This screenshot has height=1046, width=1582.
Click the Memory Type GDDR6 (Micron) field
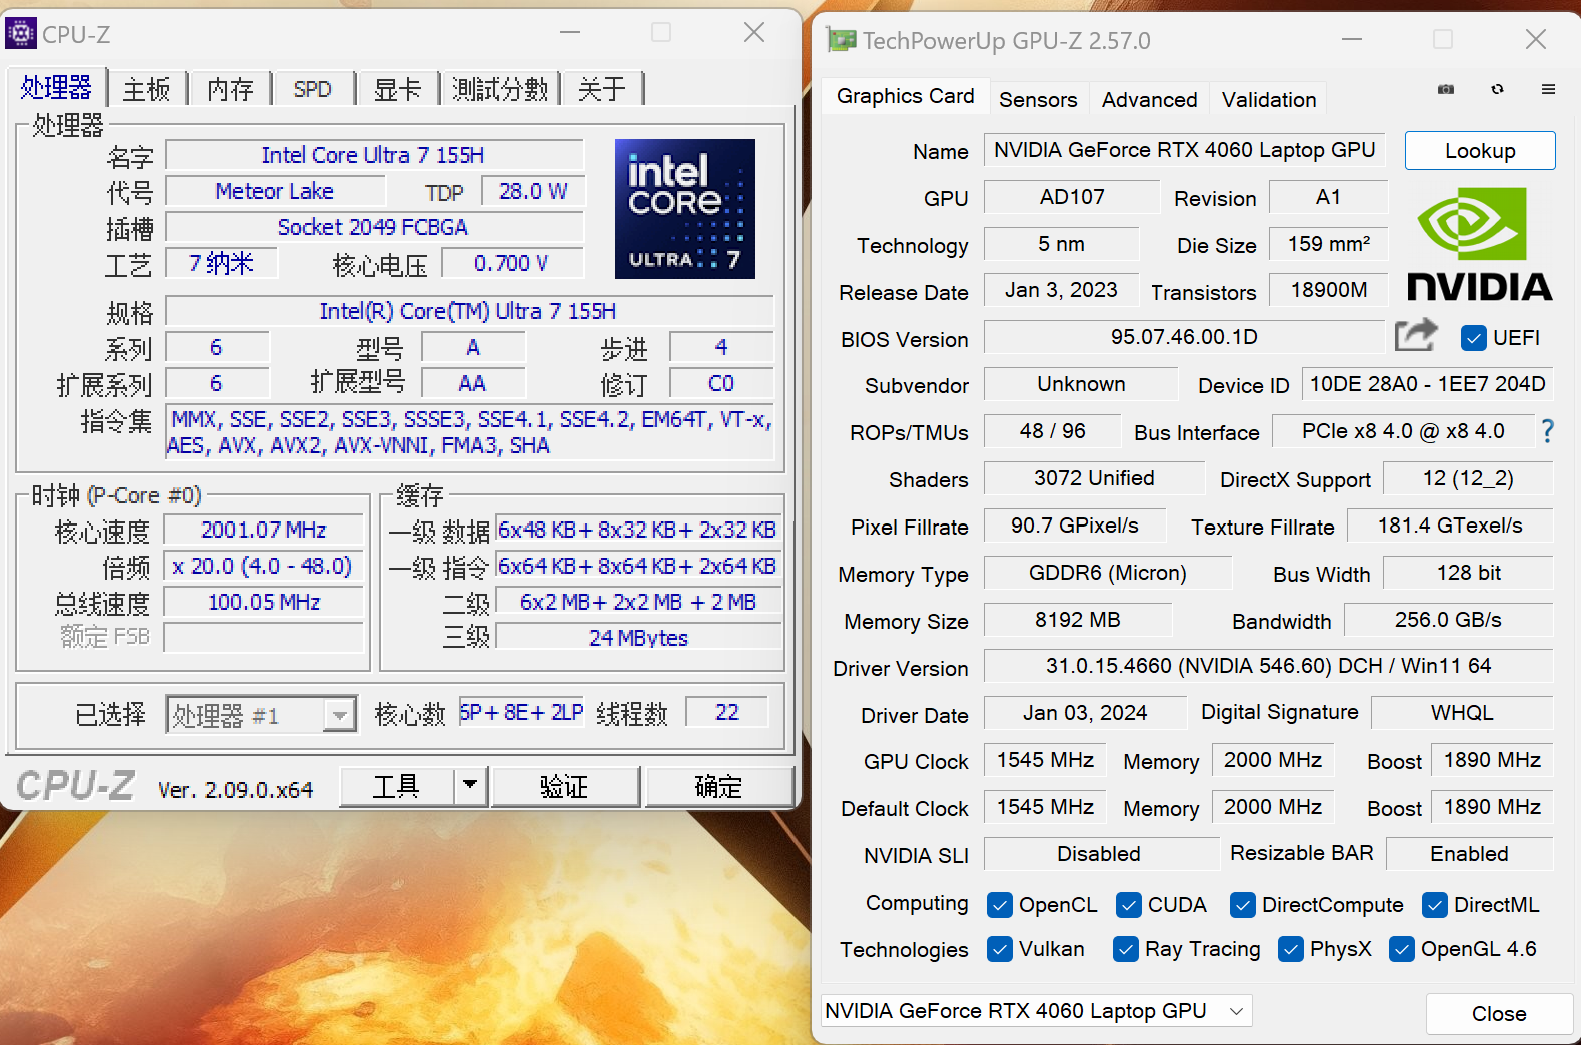pyautogui.click(x=1108, y=573)
